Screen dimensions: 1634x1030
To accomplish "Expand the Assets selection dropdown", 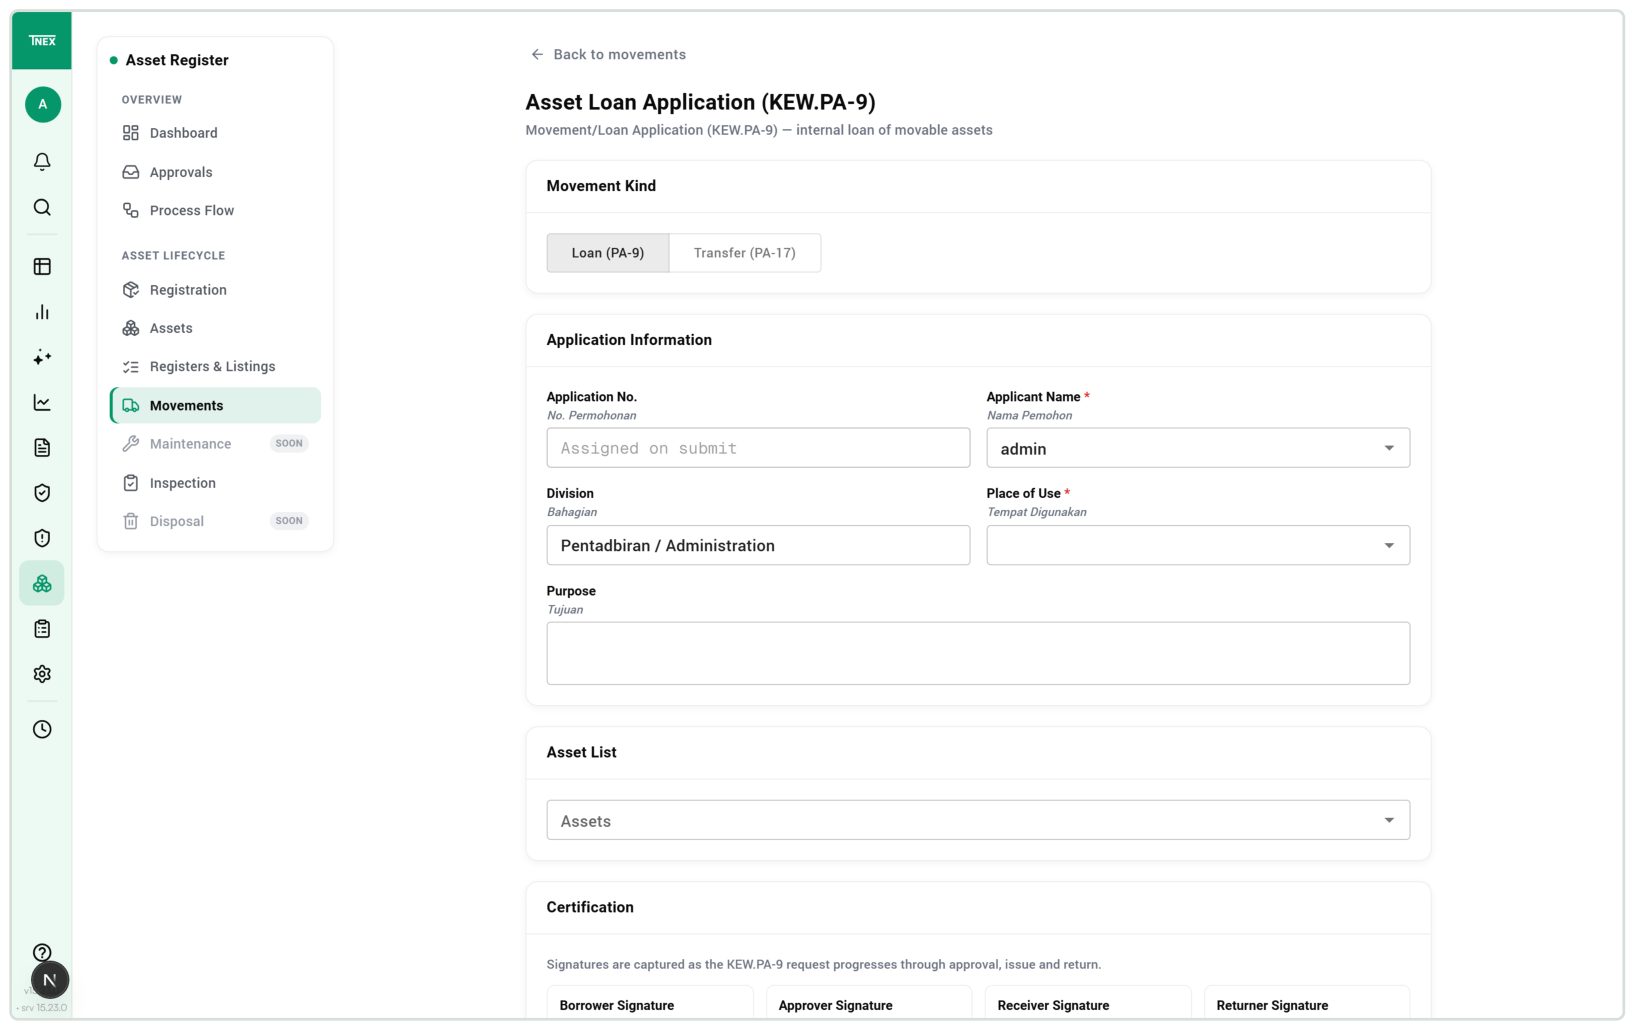I will click(978, 820).
